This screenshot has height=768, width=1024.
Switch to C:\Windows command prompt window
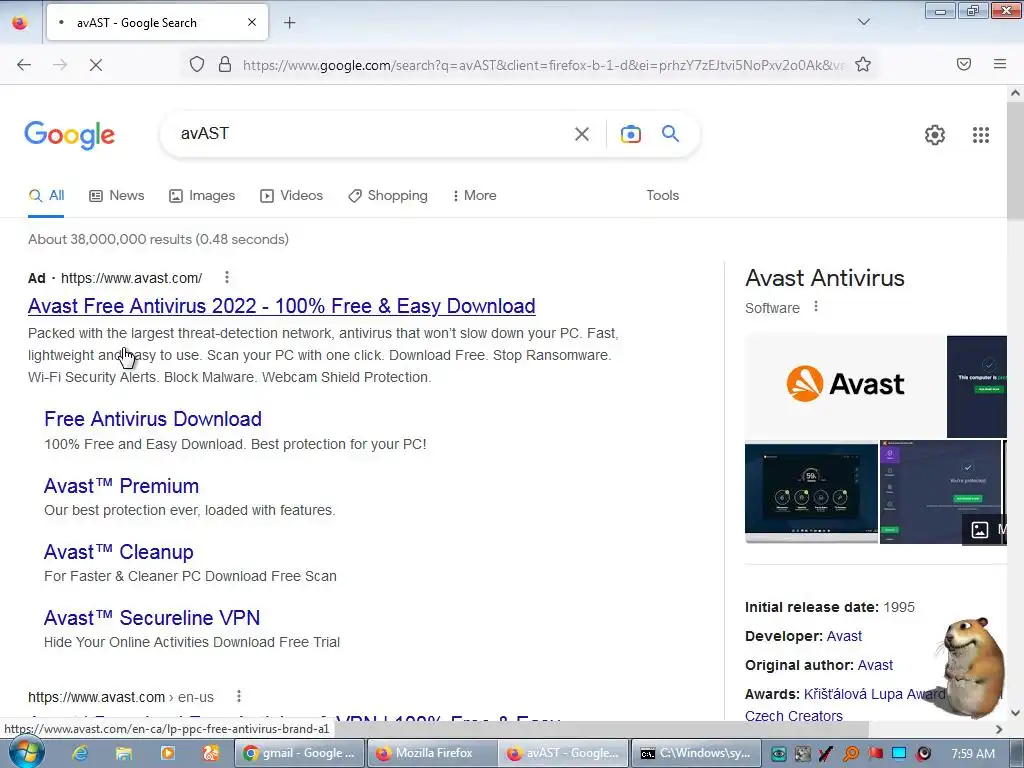[695, 753]
